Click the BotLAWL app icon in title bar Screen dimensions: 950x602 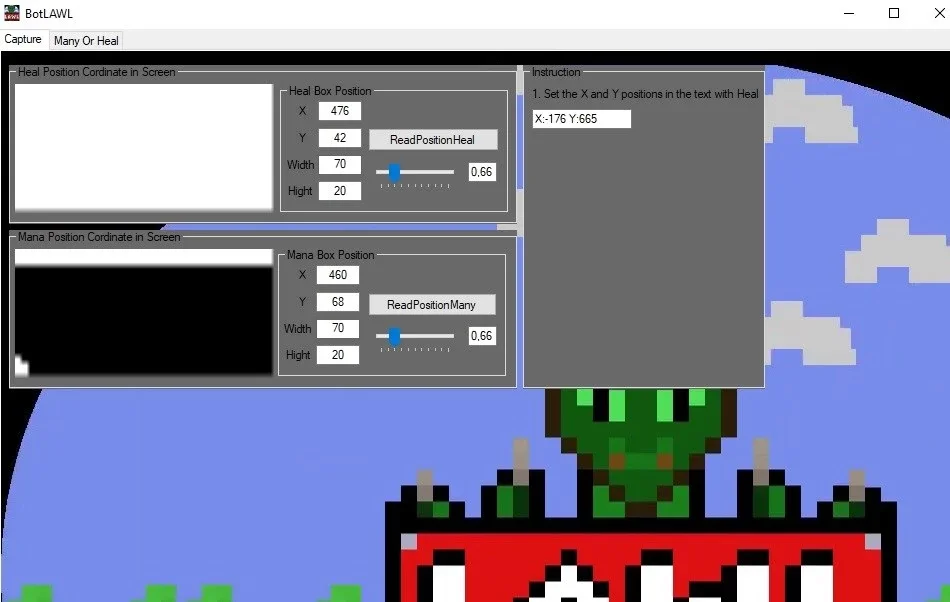coord(12,13)
